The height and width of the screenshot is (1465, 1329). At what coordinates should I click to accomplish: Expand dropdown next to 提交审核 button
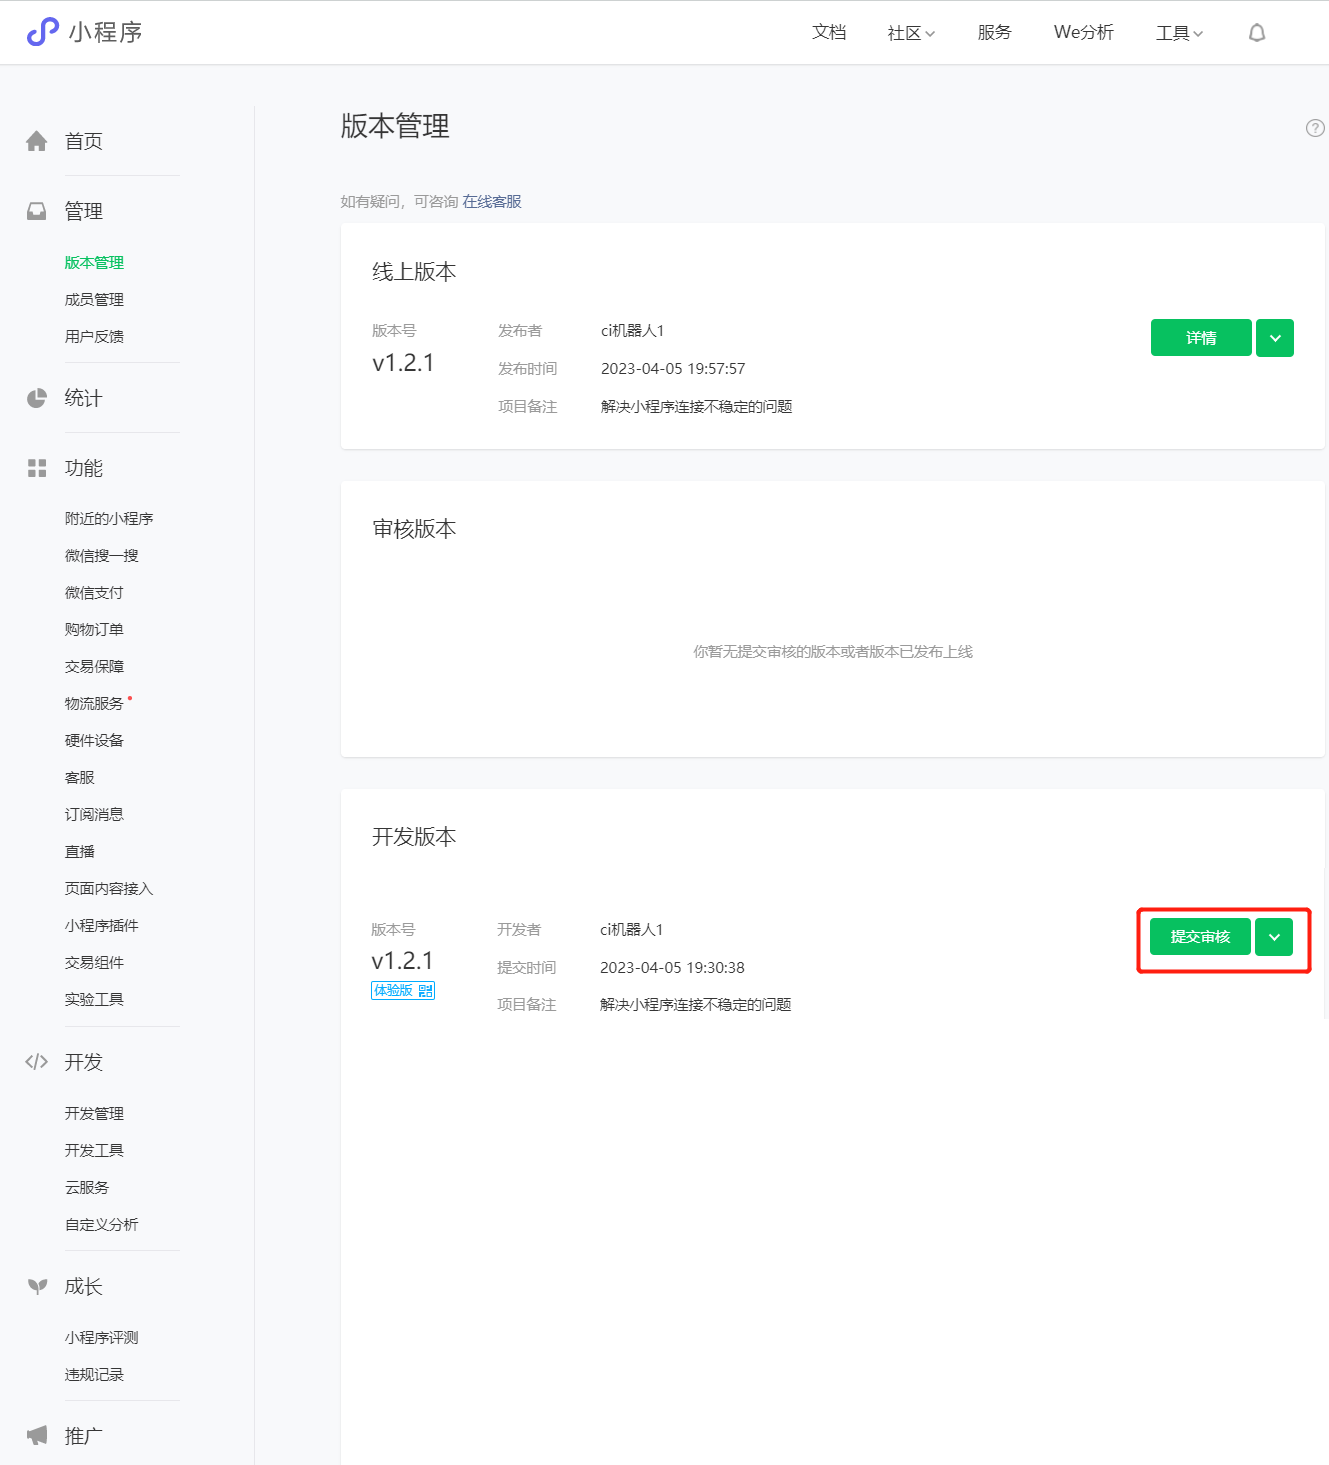coord(1274,937)
